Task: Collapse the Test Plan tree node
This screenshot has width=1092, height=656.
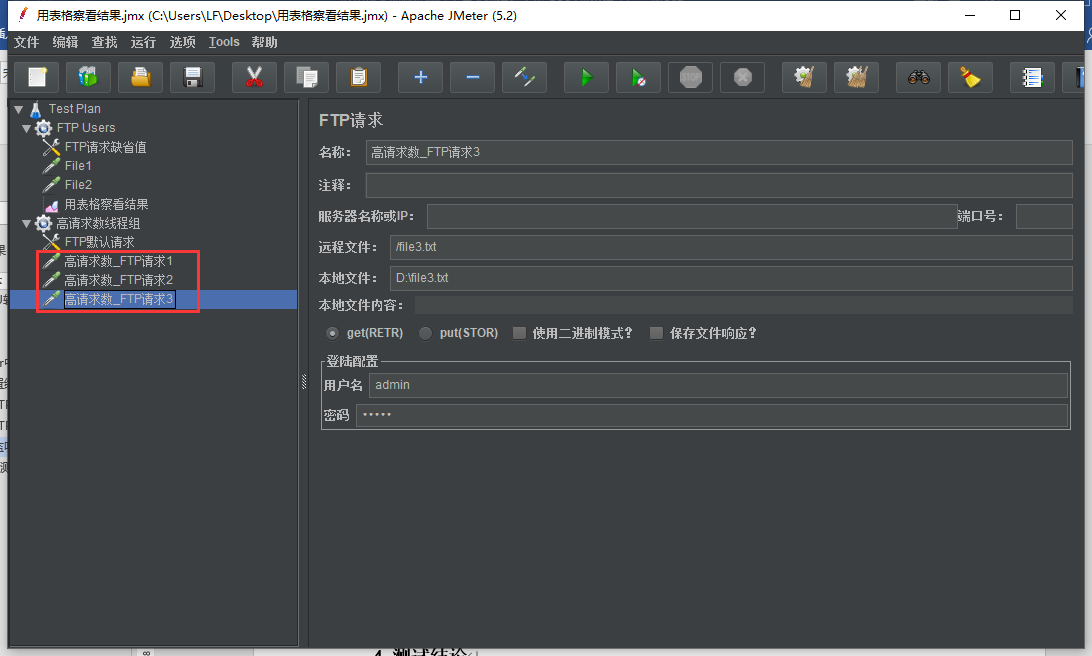Action: [x=18, y=108]
